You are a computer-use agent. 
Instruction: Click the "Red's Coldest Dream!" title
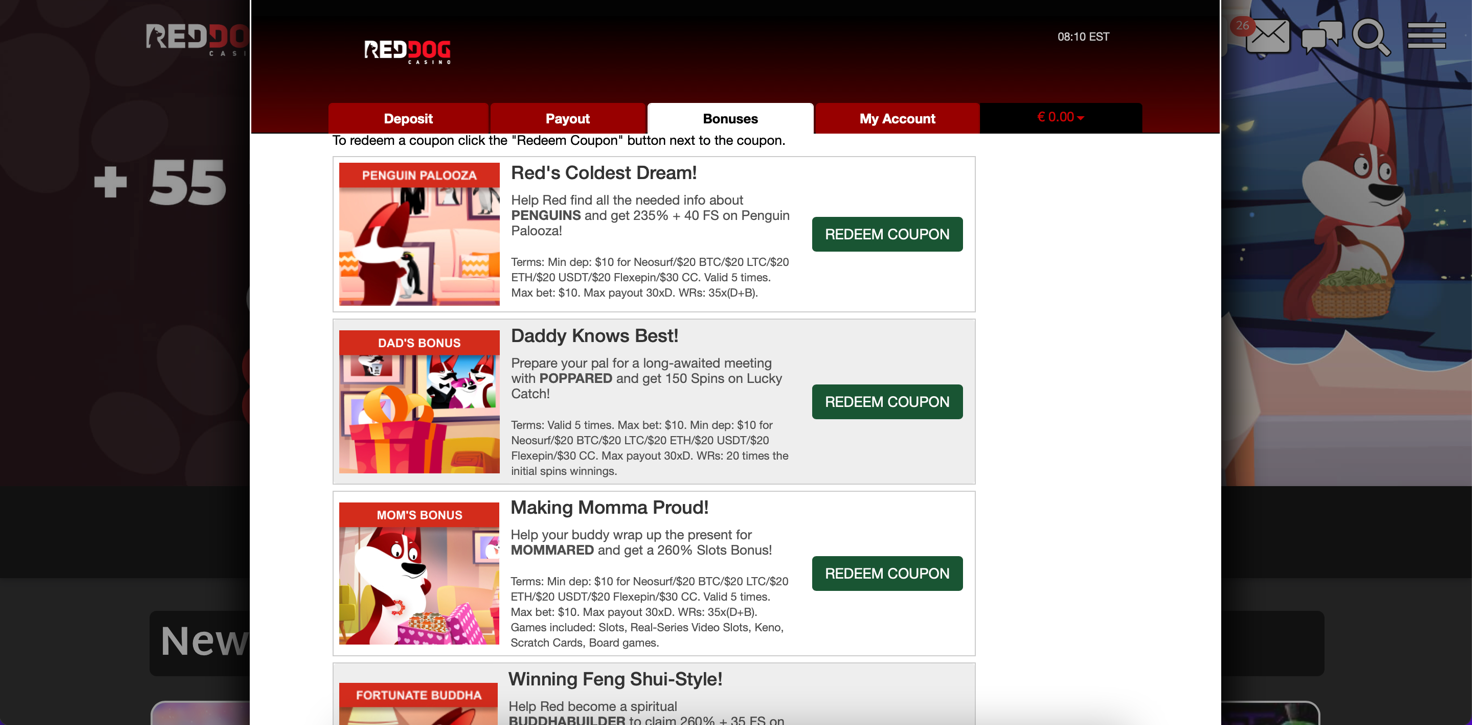tap(604, 173)
